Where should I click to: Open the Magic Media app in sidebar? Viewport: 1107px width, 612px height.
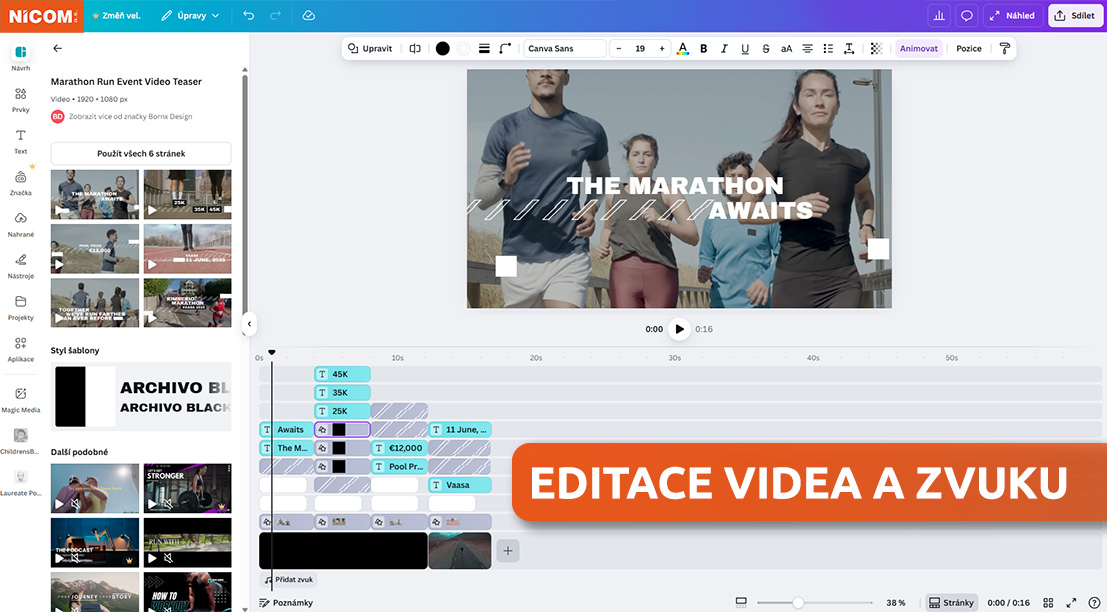(x=20, y=399)
